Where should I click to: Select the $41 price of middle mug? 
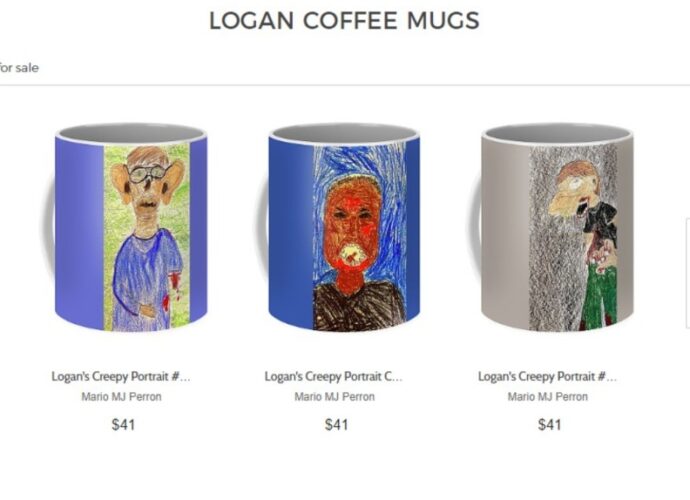point(337,425)
